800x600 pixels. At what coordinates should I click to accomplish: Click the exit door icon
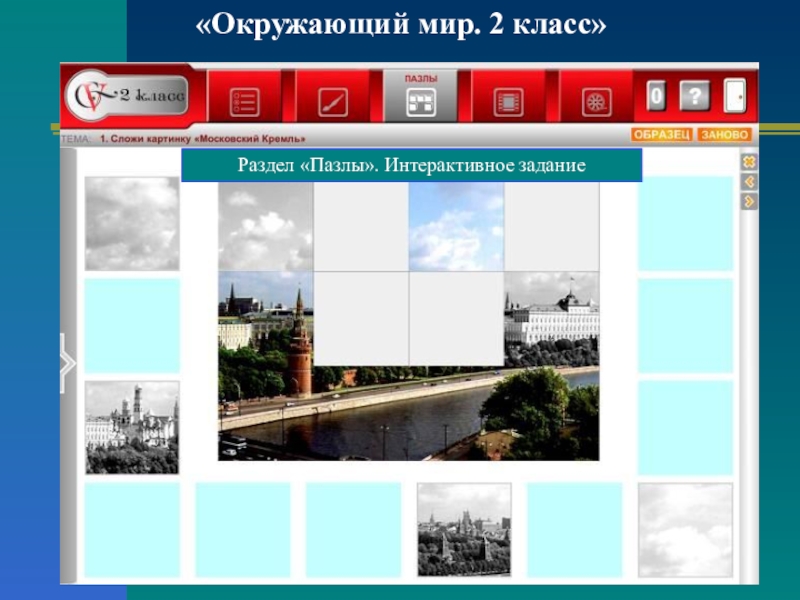click(735, 95)
